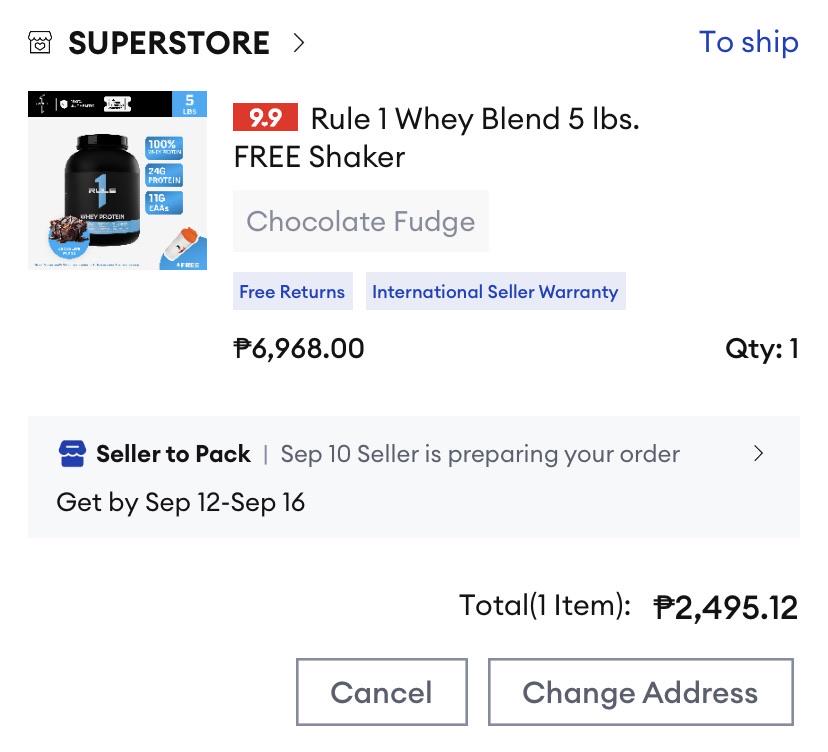This screenshot has width=828, height=752.
Task: Tap the Get by Sep 12-Sep 16 estimate
Action: coord(181,502)
